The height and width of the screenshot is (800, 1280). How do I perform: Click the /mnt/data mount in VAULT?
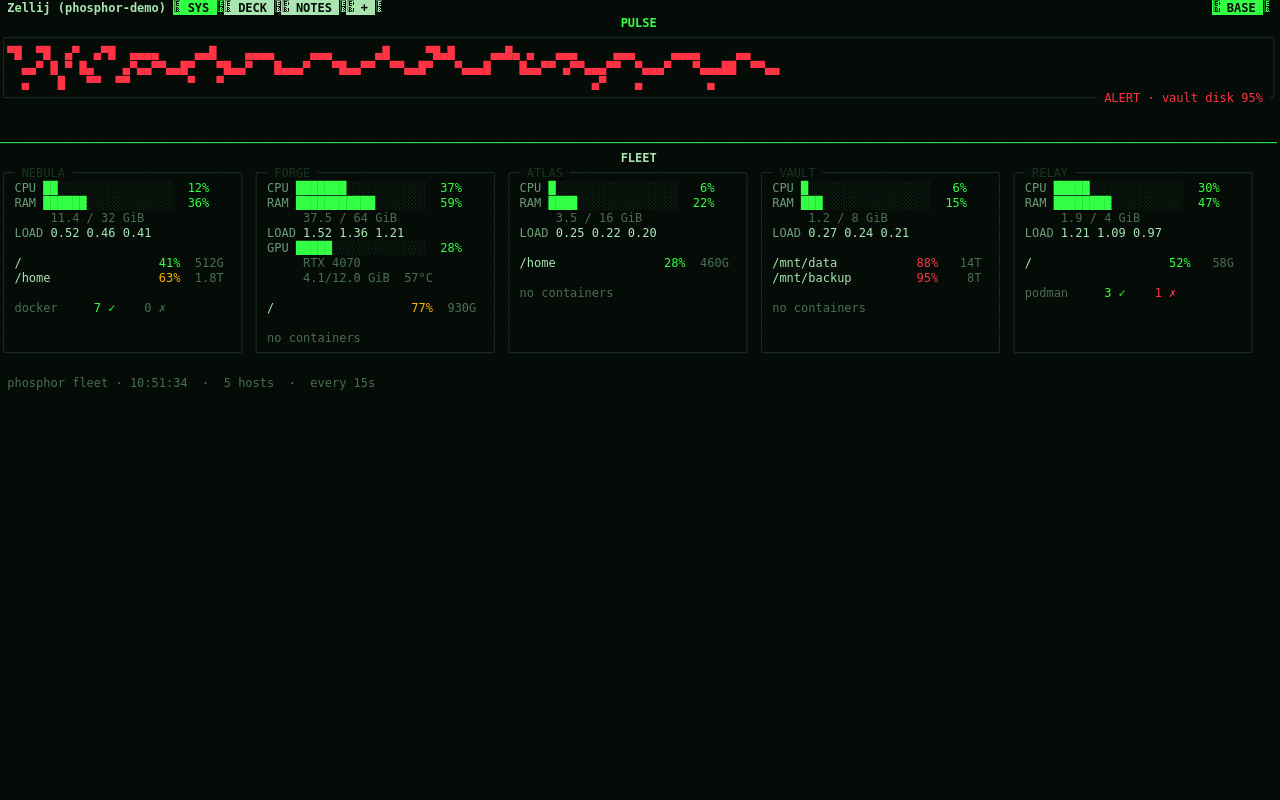(x=804, y=263)
